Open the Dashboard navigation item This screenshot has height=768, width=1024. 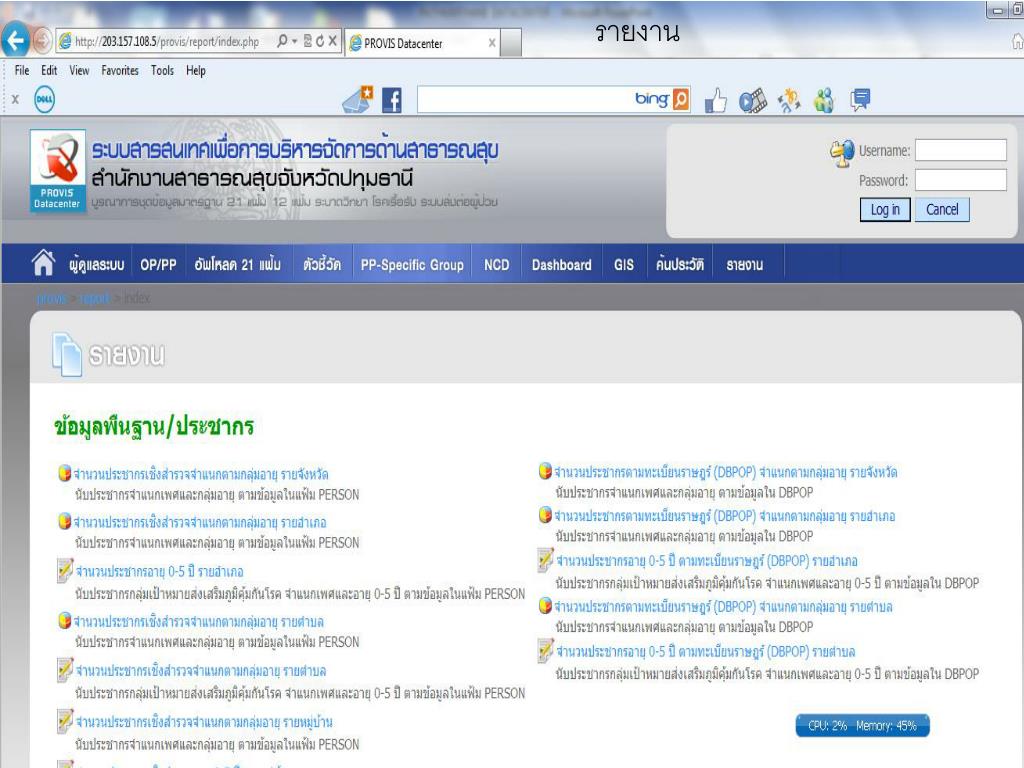[562, 264]
